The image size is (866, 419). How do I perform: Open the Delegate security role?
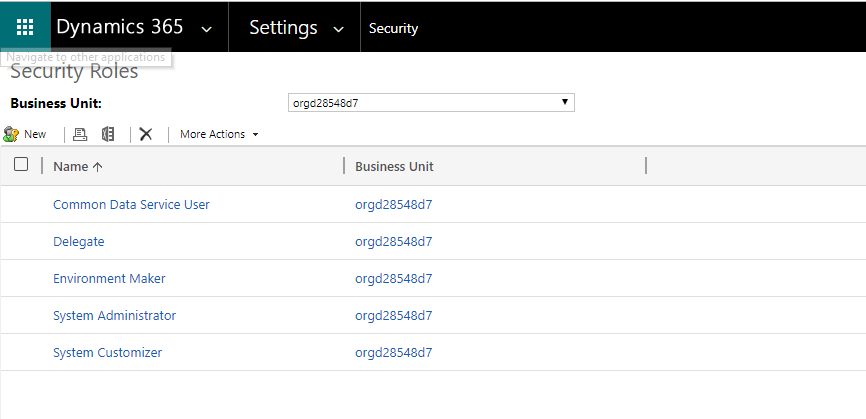(78, 242)
